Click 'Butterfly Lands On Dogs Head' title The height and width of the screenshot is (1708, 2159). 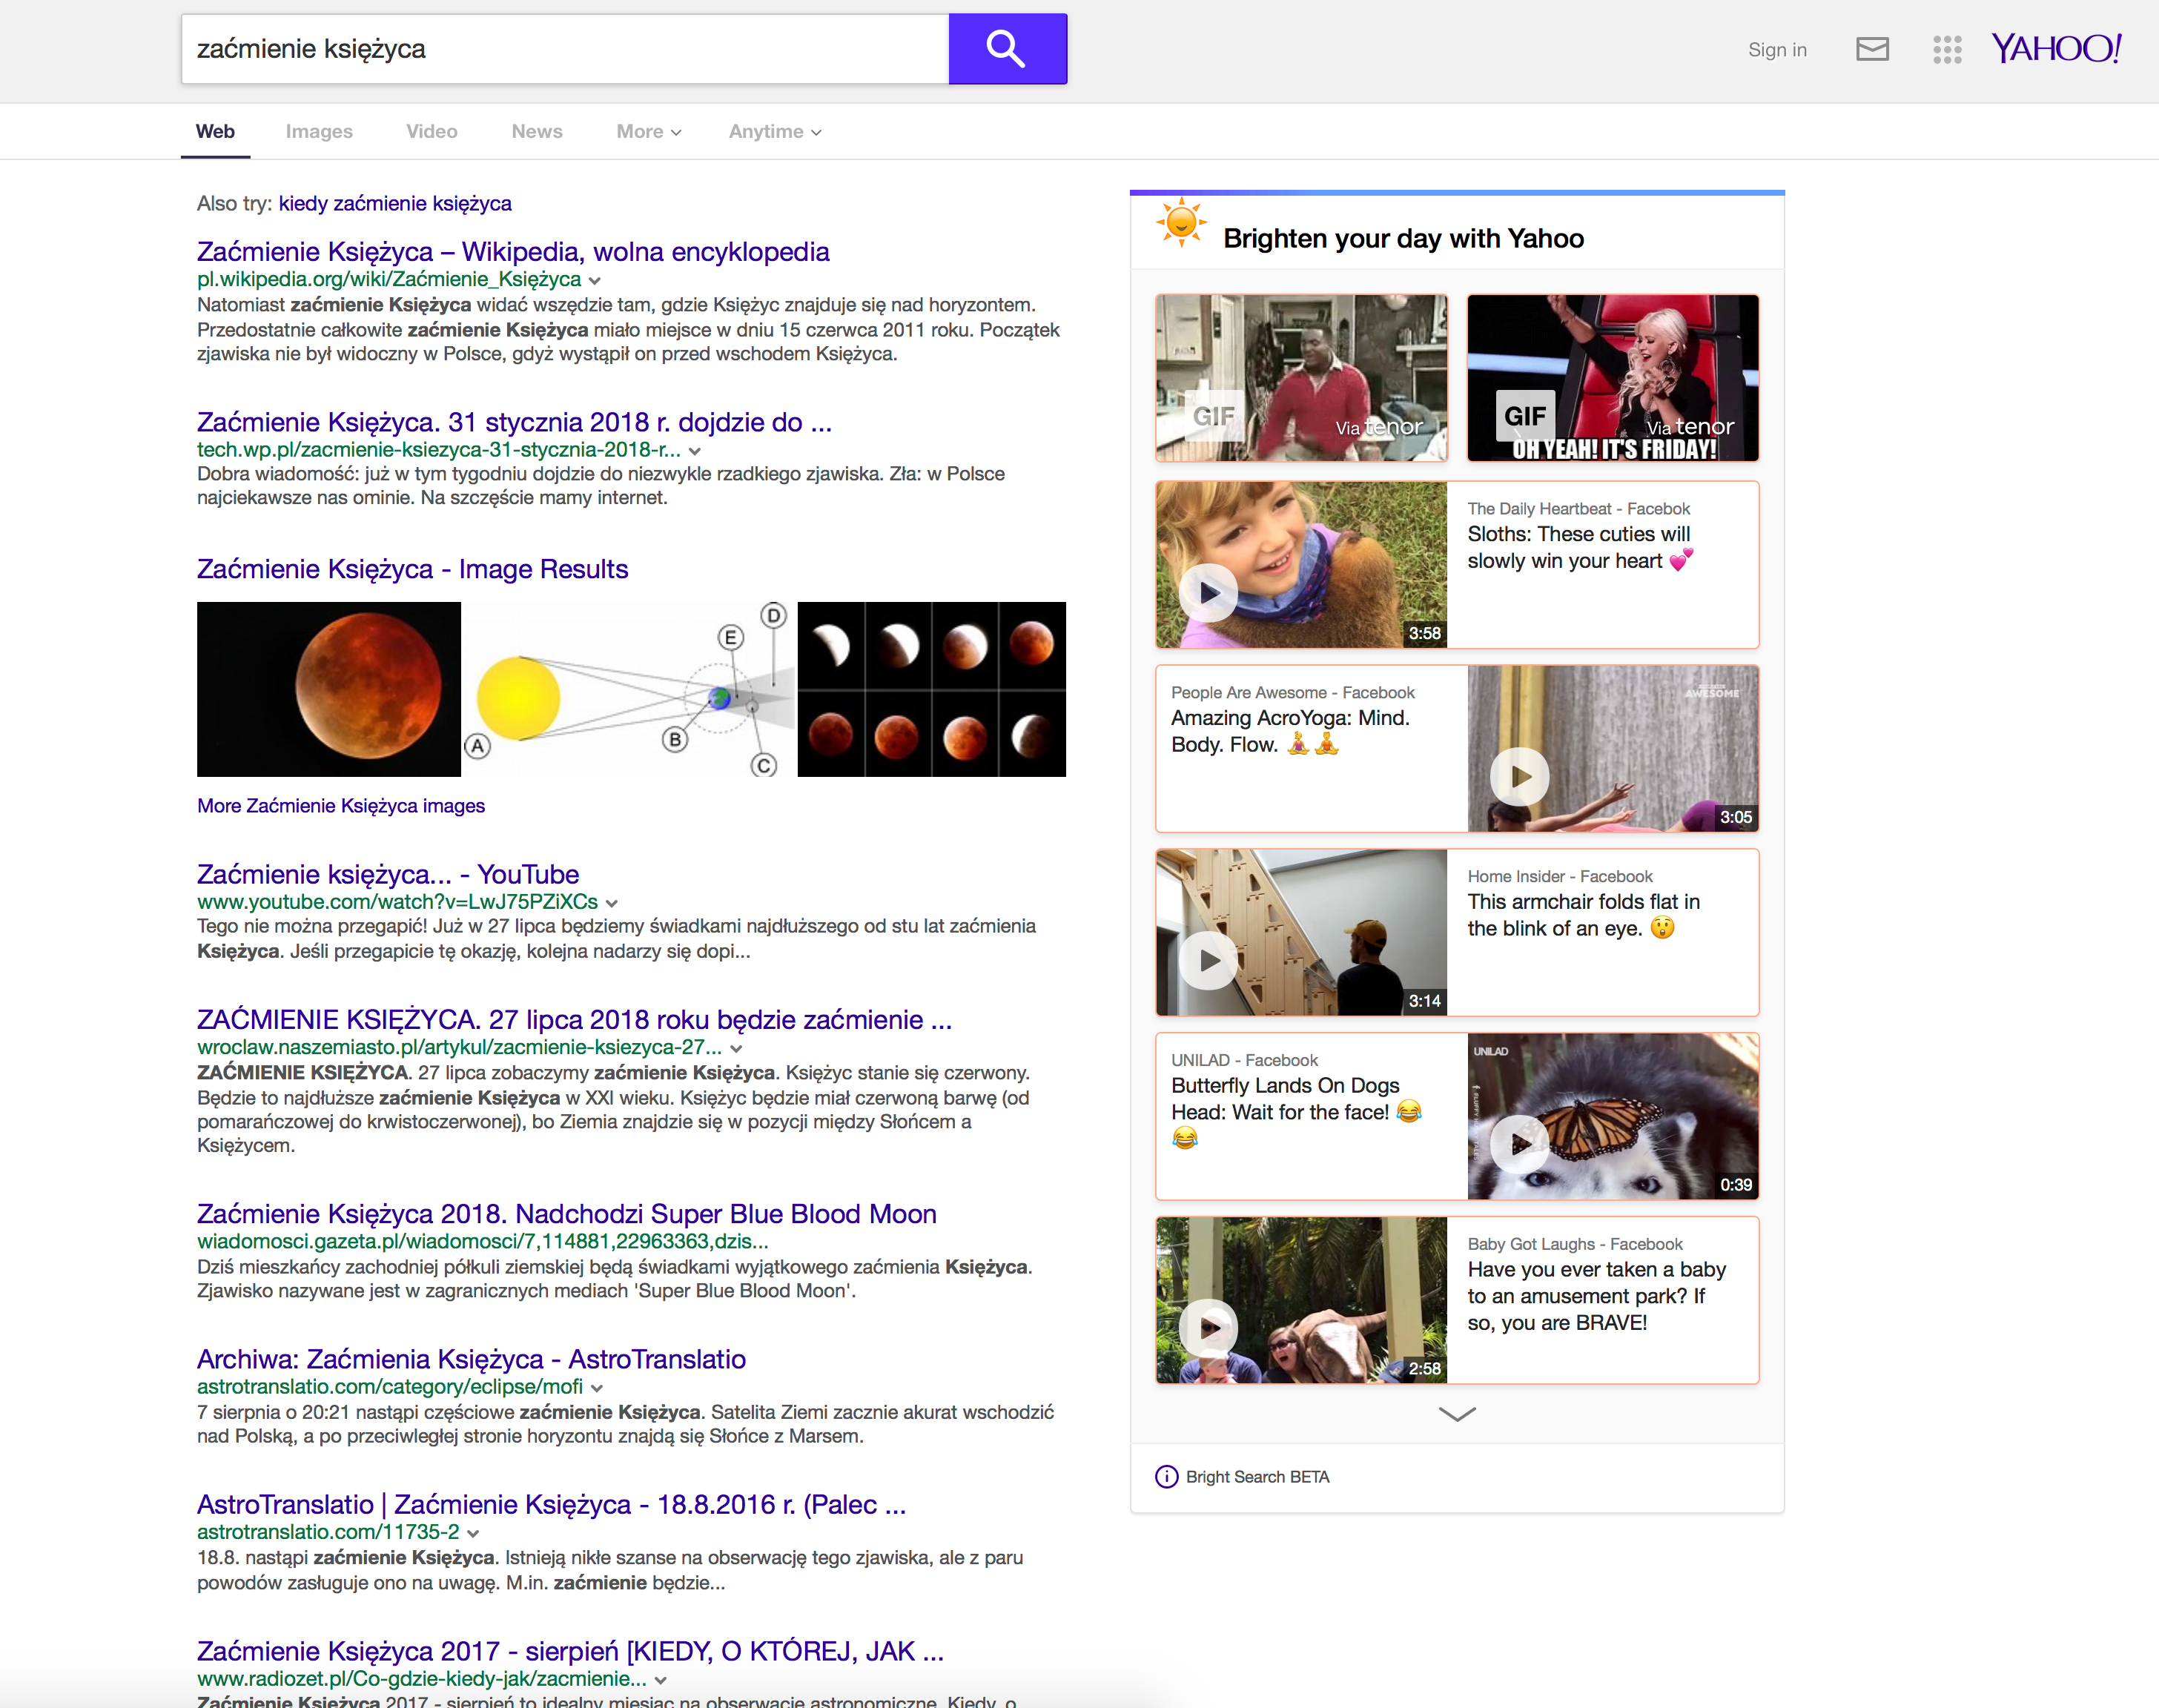[x=1296, y=1111]
